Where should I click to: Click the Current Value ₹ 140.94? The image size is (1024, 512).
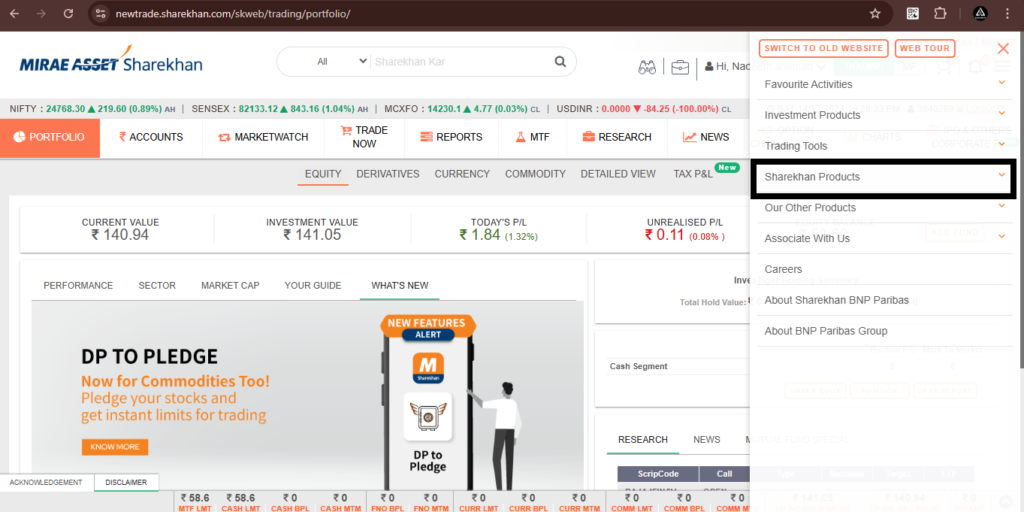pos(120,234)
